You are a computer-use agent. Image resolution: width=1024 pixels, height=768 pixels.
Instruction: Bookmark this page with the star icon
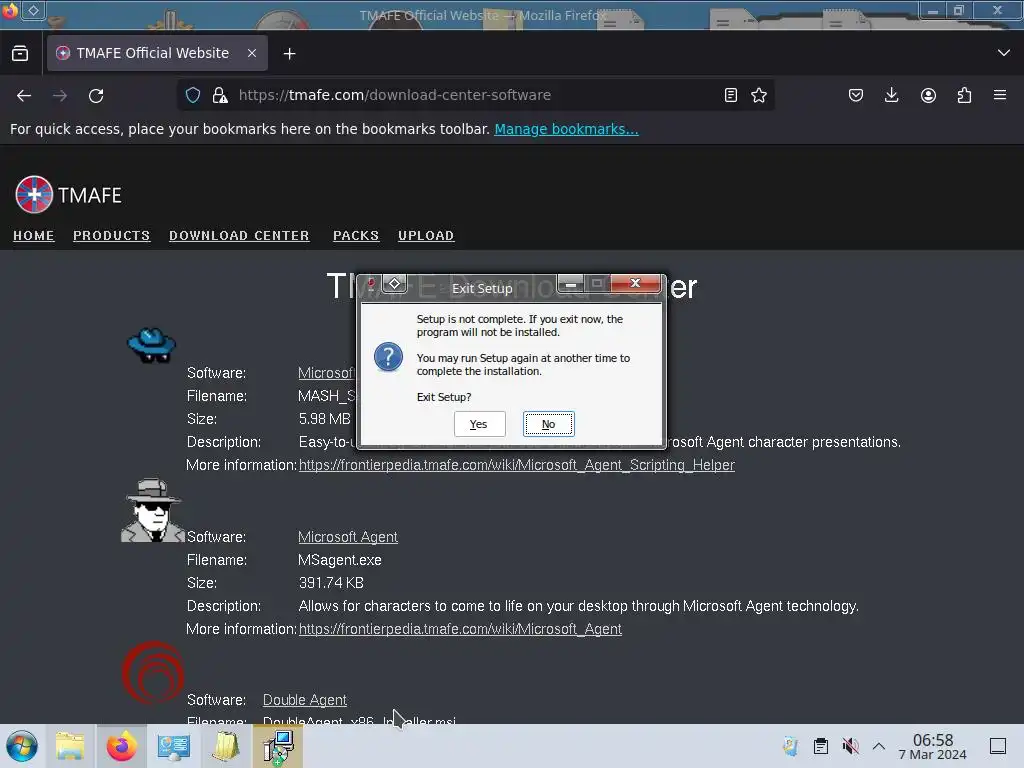tap(759, 95)
